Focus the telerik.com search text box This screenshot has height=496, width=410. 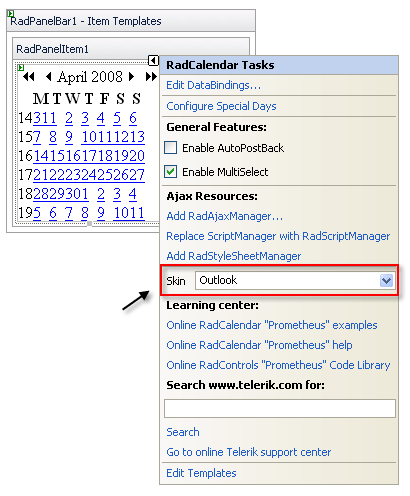tap(280, 409)
